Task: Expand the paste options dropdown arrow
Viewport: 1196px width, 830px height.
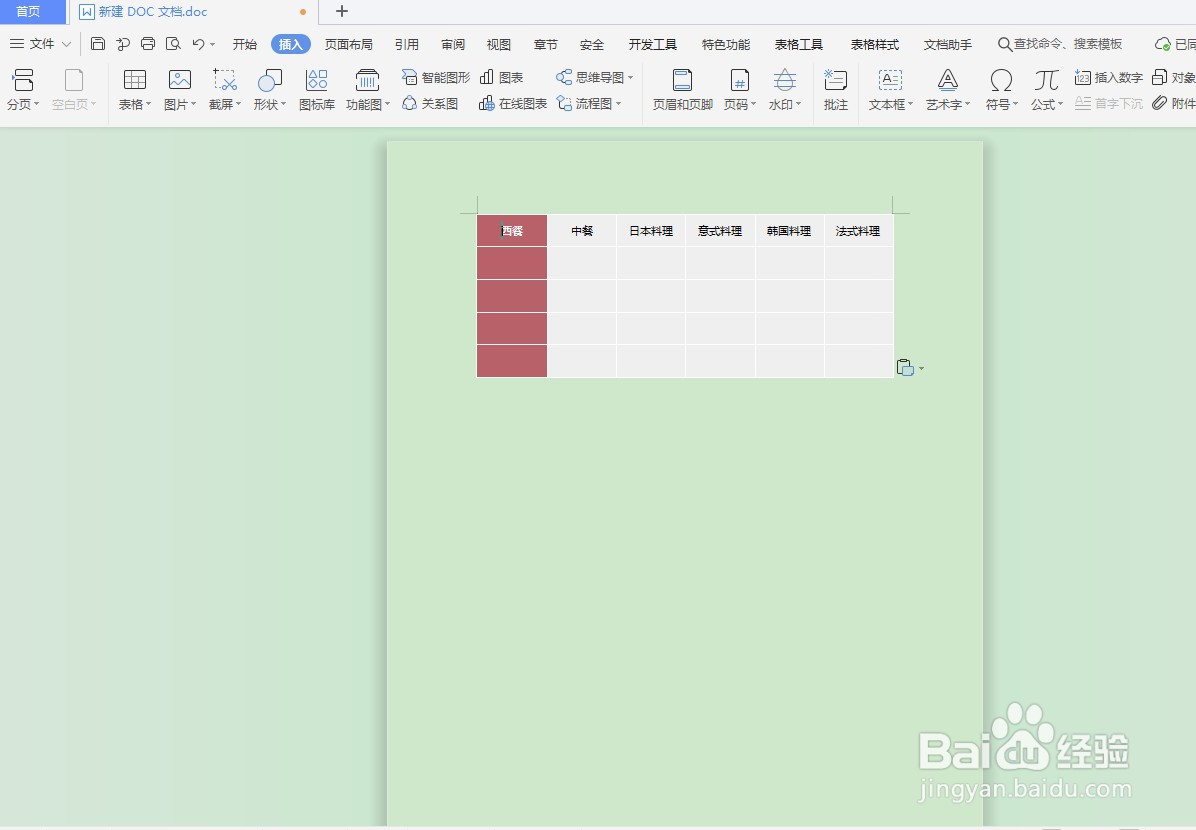Action: tap(921, 368)
